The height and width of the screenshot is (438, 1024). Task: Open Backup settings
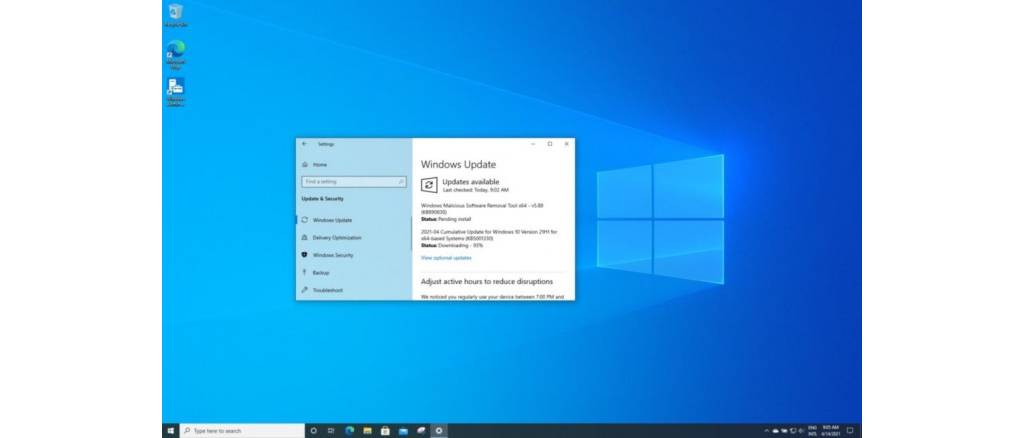316,273
